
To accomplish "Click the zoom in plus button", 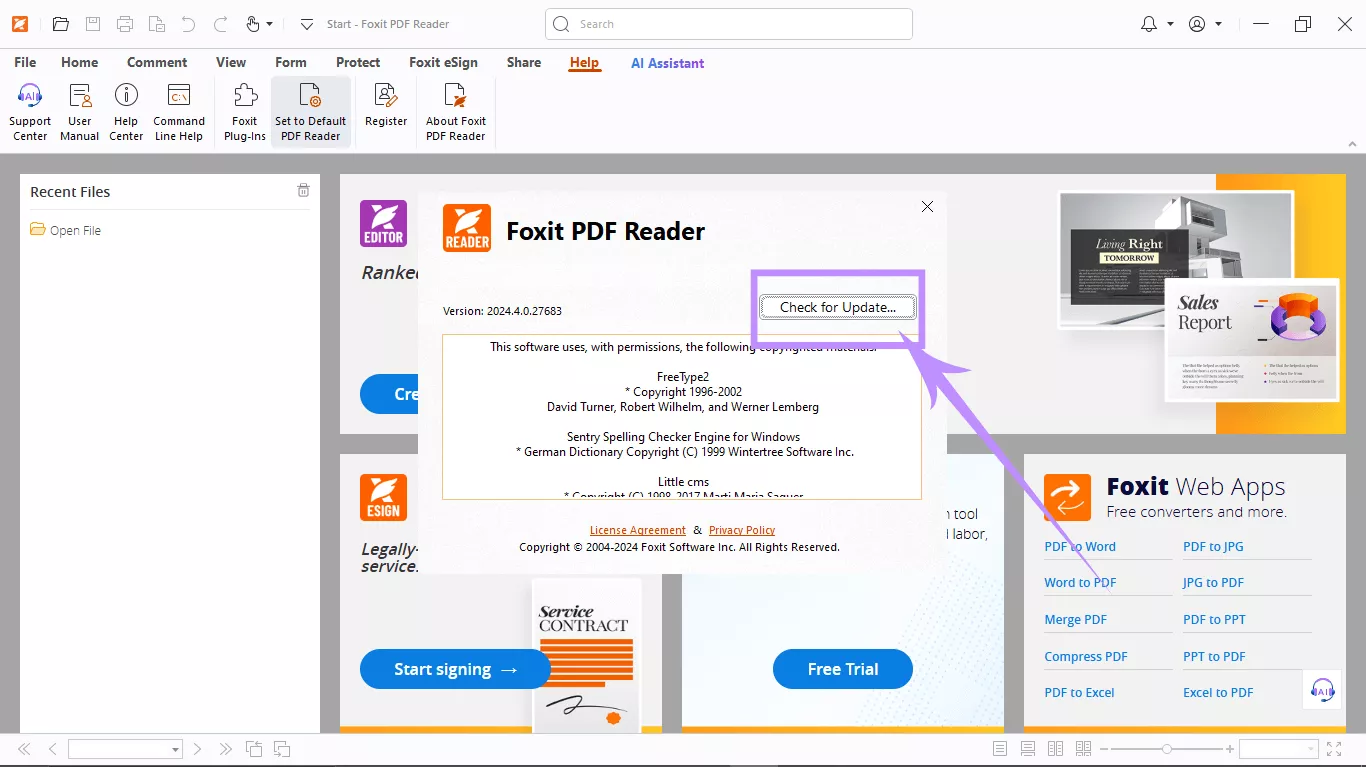I will 1230,749.
